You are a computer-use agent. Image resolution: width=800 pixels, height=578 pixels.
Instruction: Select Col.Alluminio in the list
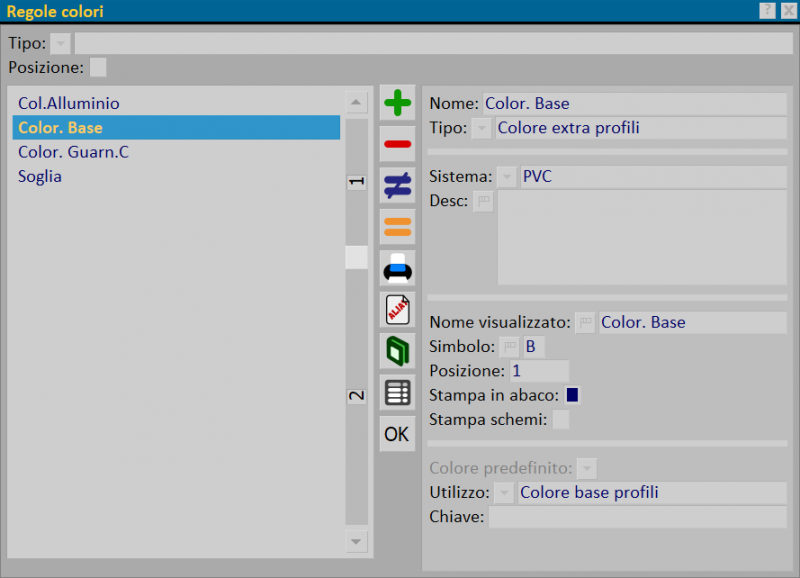tap(176, 103)
